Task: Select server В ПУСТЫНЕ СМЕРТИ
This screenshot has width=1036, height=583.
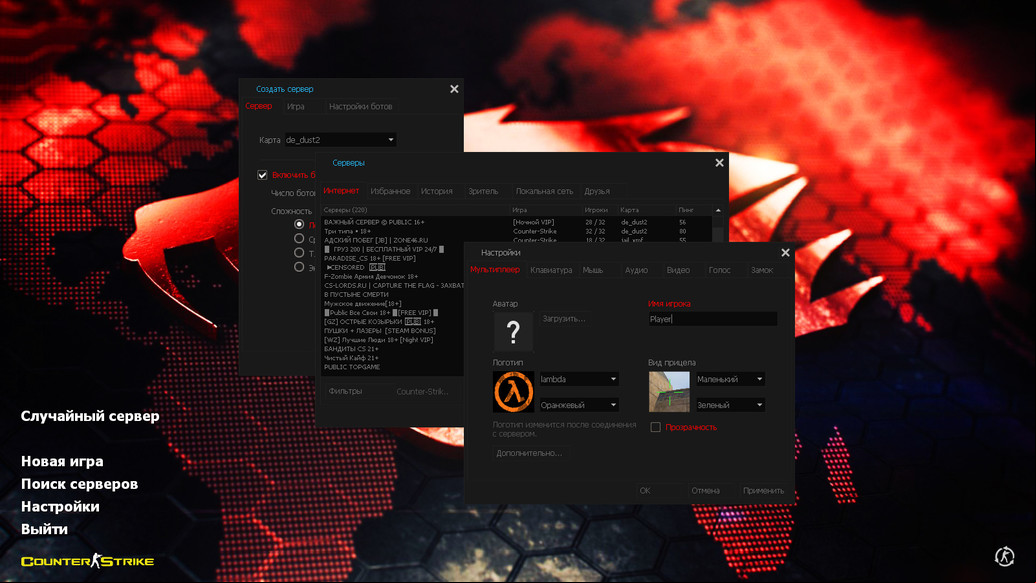Action: pyautogui.click(x=392, y=294)
